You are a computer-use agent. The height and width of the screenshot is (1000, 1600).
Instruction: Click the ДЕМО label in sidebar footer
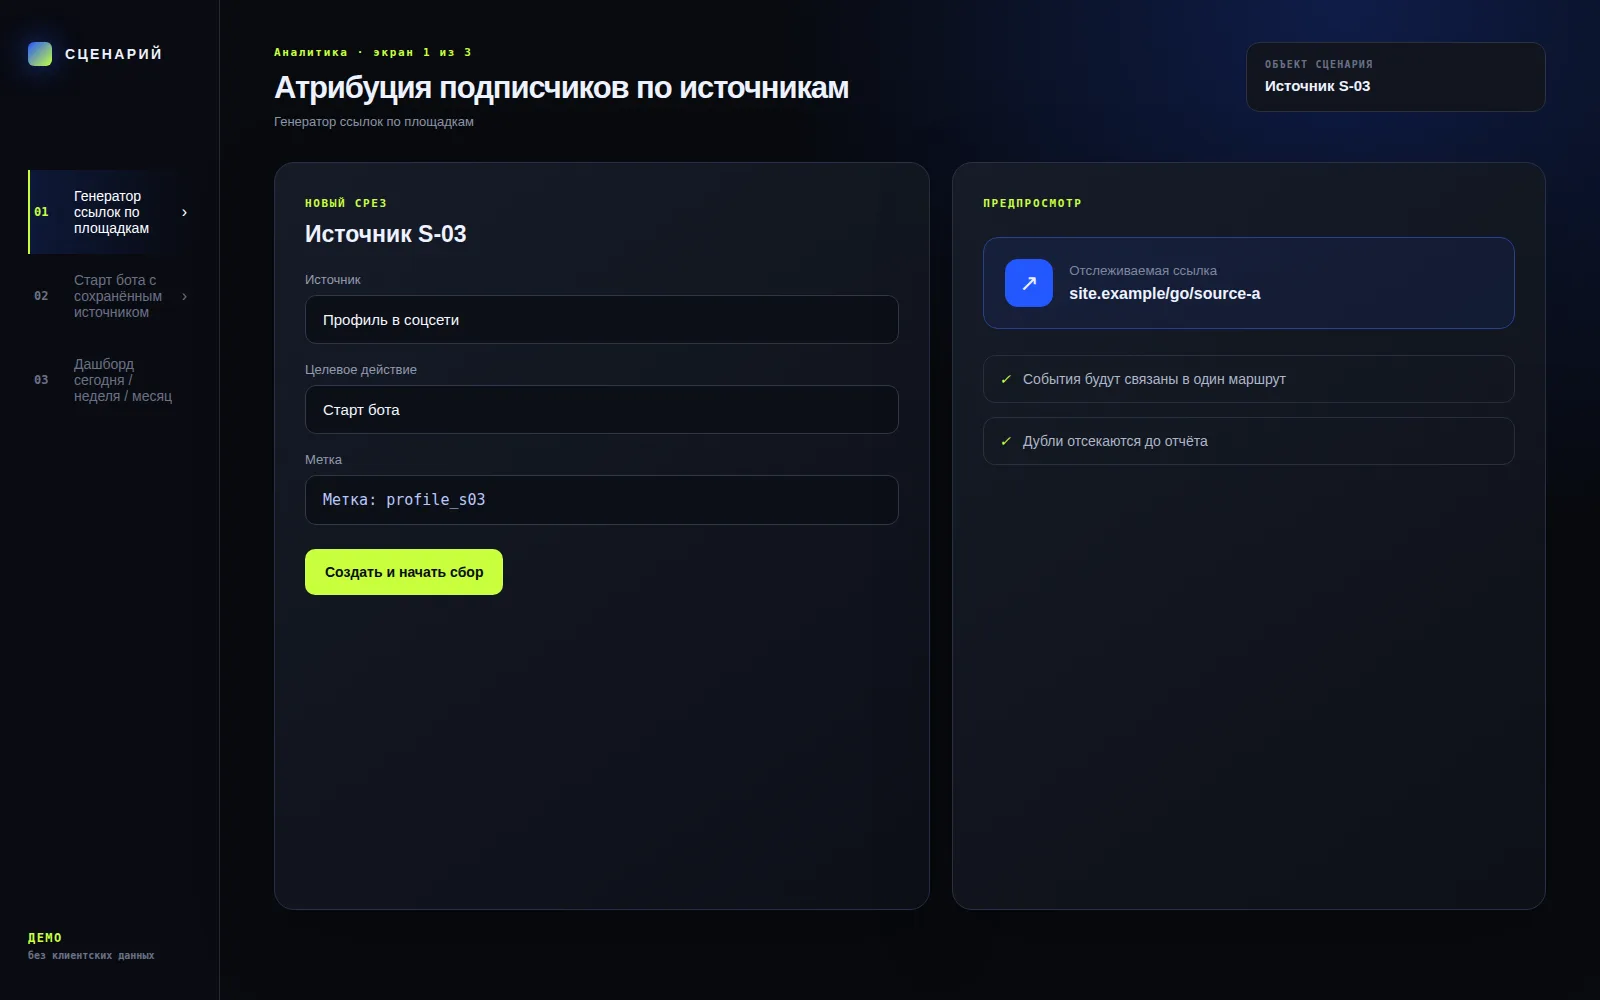pos(45,938)
